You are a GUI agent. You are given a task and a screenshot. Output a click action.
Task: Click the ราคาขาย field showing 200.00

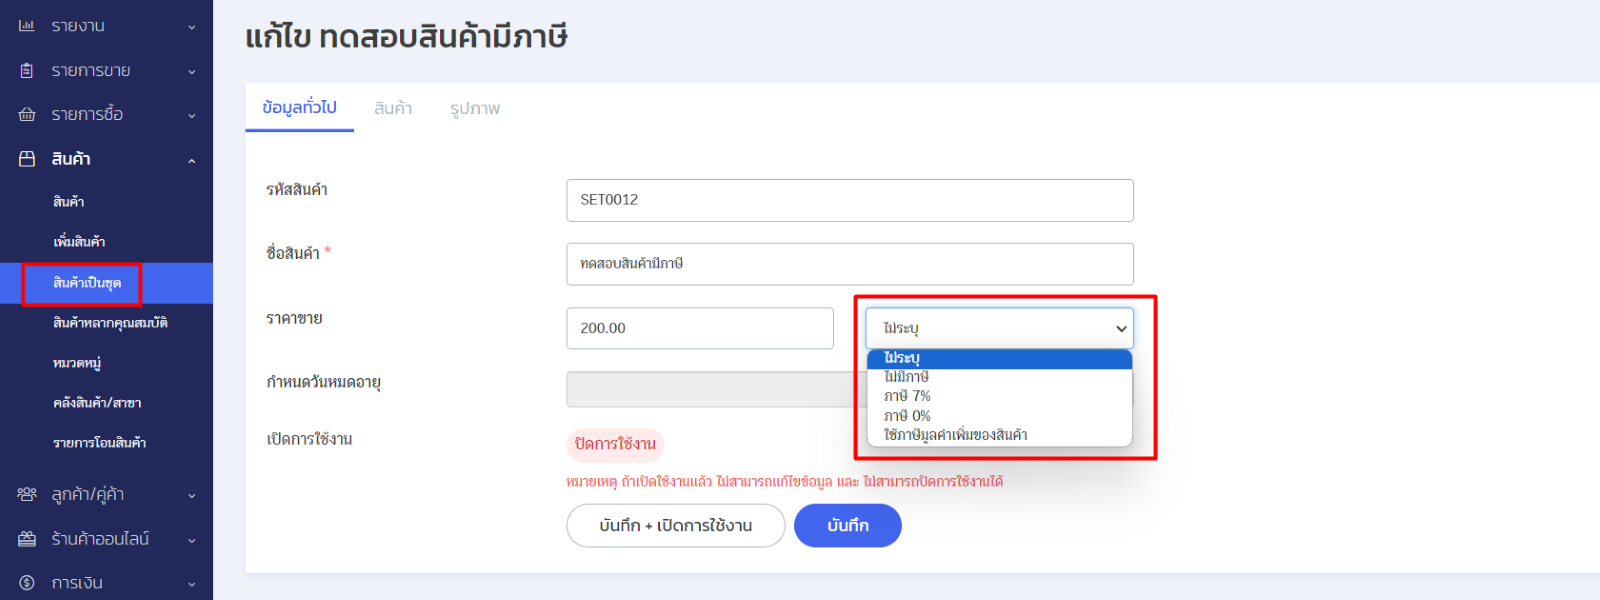point(699,328)
